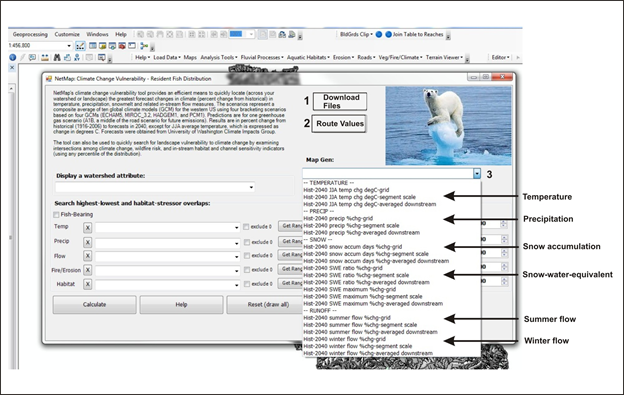Click the blue Identify info icon

point(13,58)
